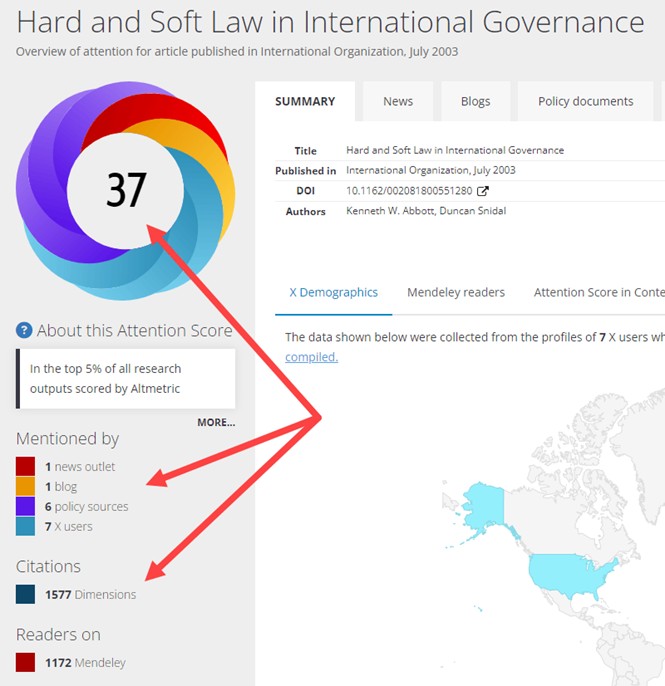665x686 pixels.
Task: Follow the 'compiled.' hyperlink
Action: click(311, 357)
